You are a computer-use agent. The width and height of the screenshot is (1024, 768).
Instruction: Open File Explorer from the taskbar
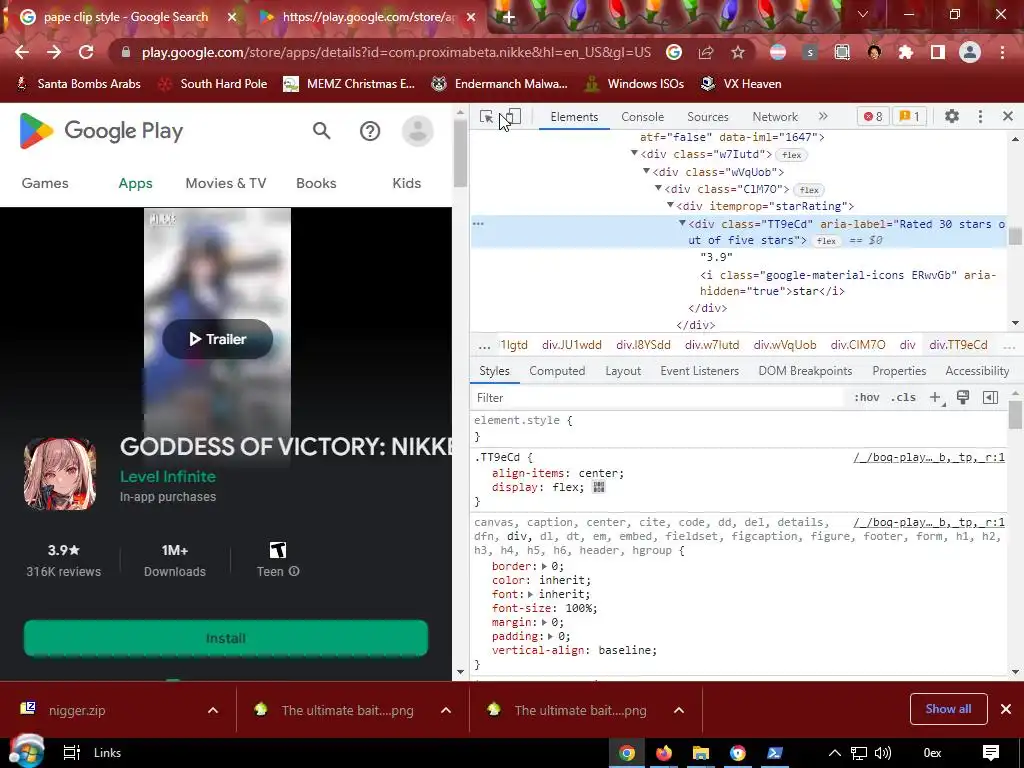pyautogui.click(x=701, y=753)
